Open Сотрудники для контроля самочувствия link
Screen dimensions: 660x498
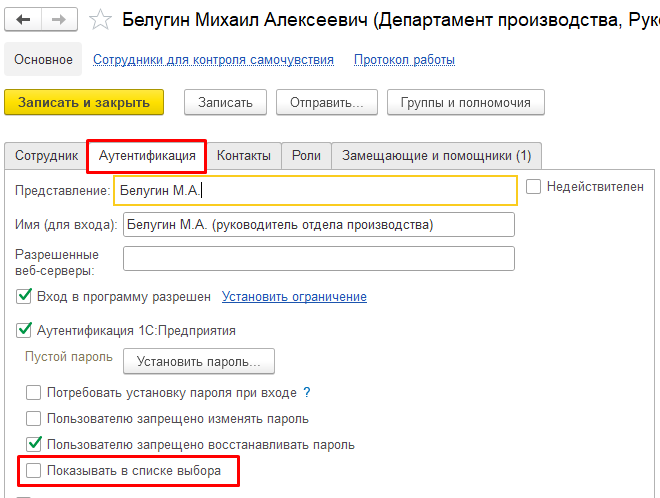click(213, 60)
